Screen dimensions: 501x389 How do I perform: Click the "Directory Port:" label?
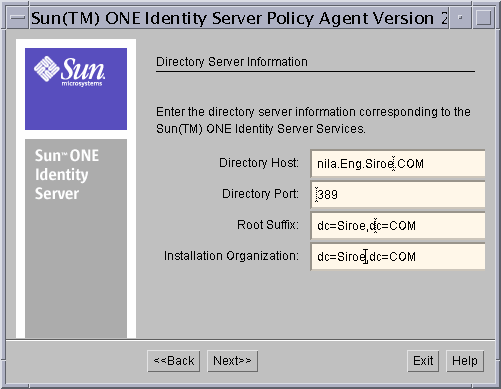(260, 194)
